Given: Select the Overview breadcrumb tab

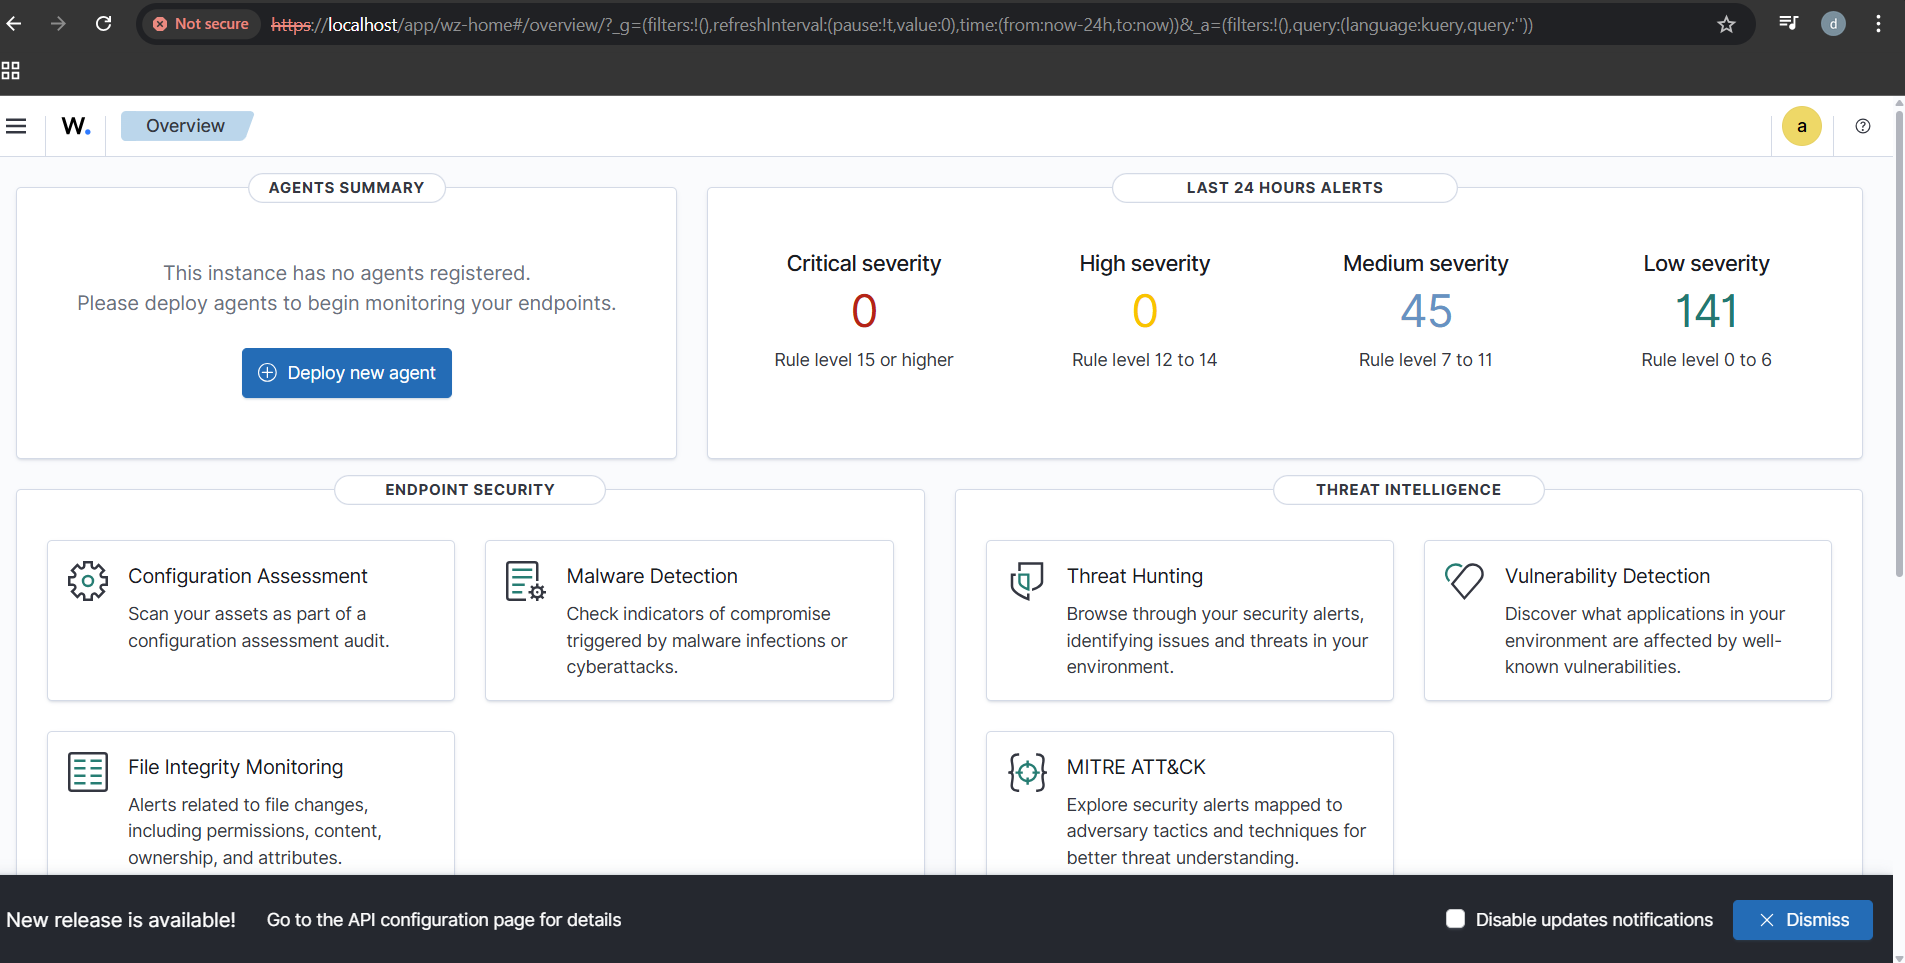Looking at the screenshot, I should (x=186, y=126).
